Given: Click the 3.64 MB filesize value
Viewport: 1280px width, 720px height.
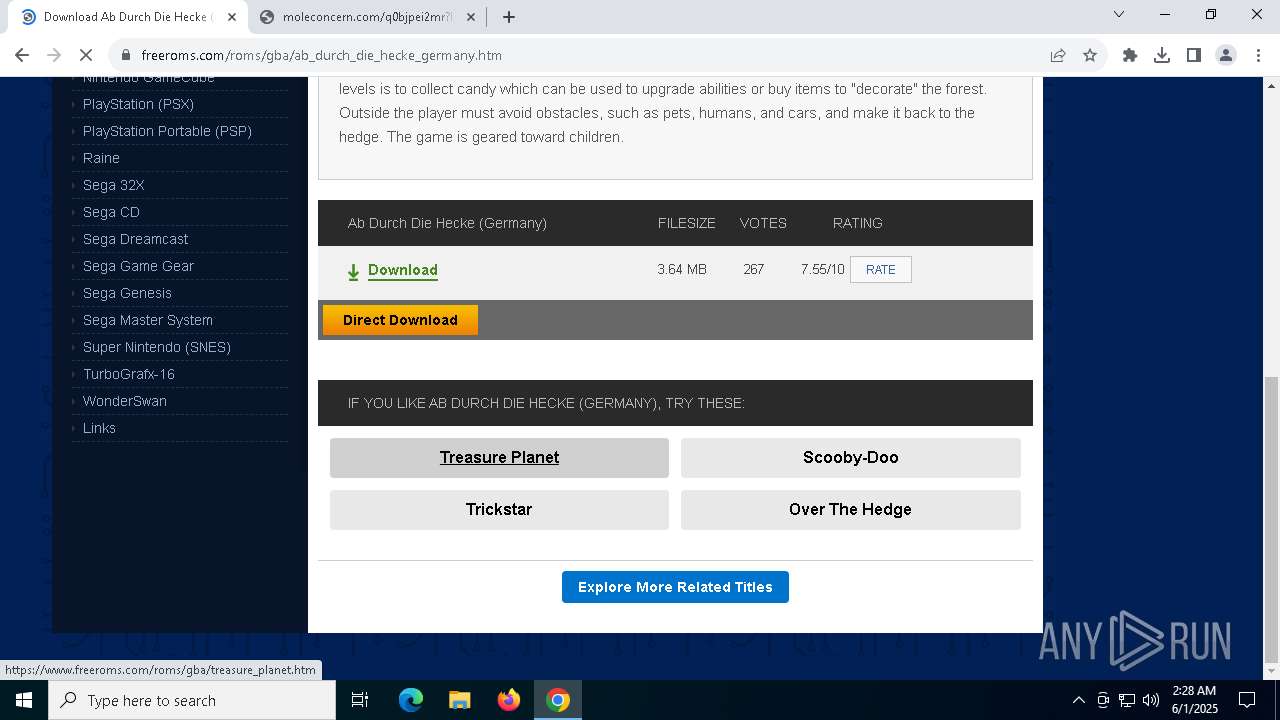Looking at the screenshot, I should point(682,269).
